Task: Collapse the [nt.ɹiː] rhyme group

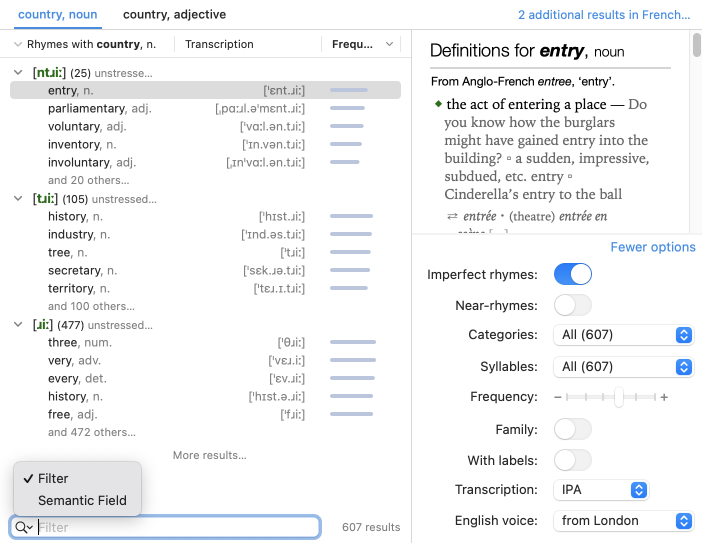Action: coord(19,73)
